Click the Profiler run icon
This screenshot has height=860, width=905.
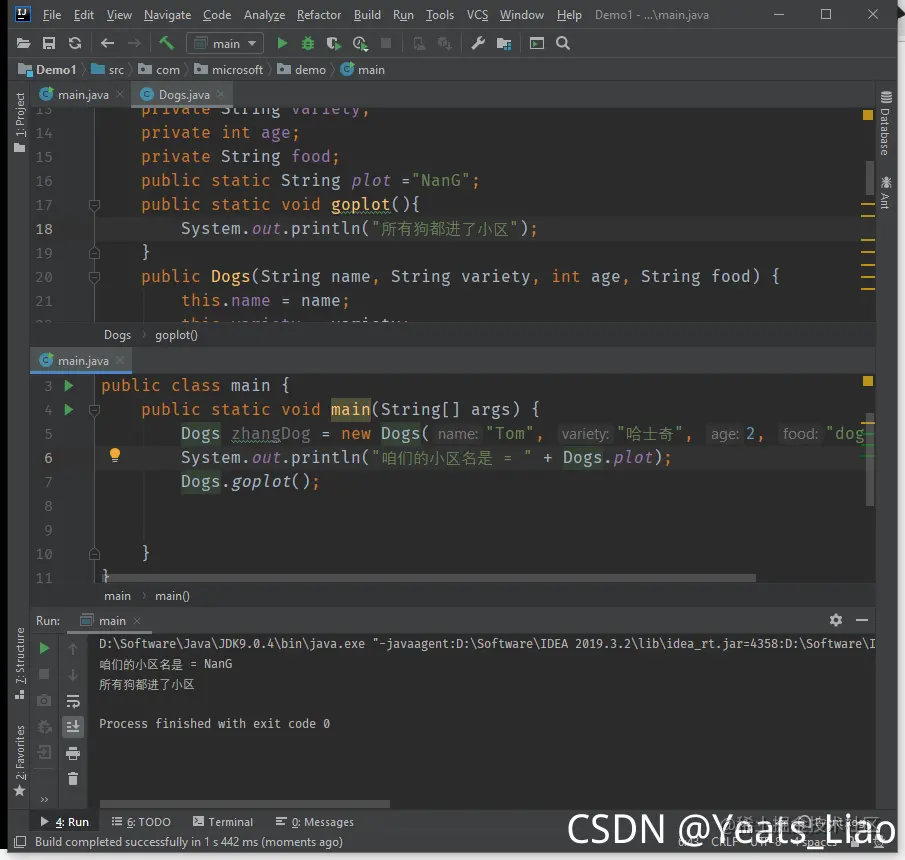pos(360,43)
